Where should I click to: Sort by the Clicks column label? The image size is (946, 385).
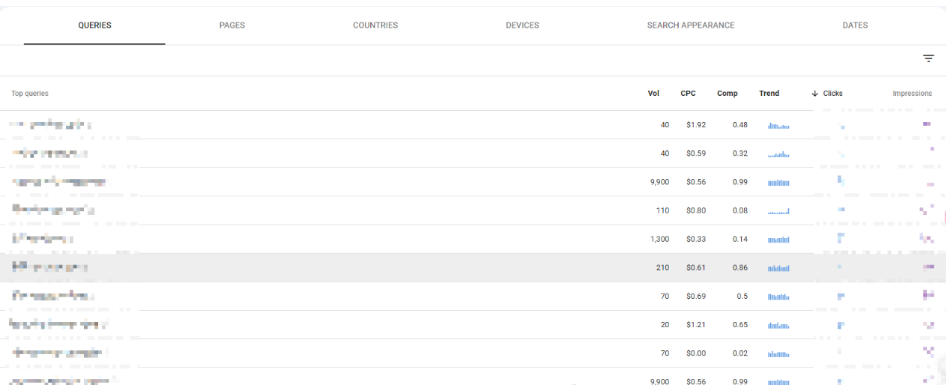pos(833,94)
